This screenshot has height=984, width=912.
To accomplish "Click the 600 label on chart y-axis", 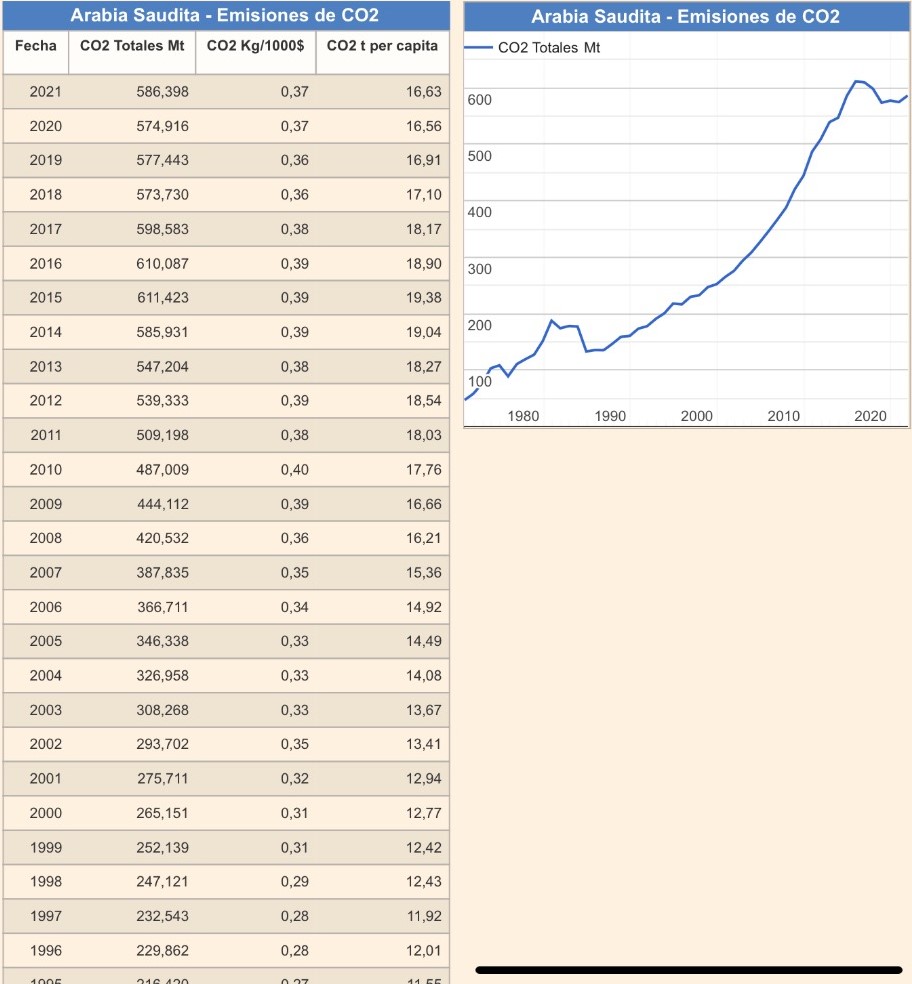I will click(x=480, y=100).
